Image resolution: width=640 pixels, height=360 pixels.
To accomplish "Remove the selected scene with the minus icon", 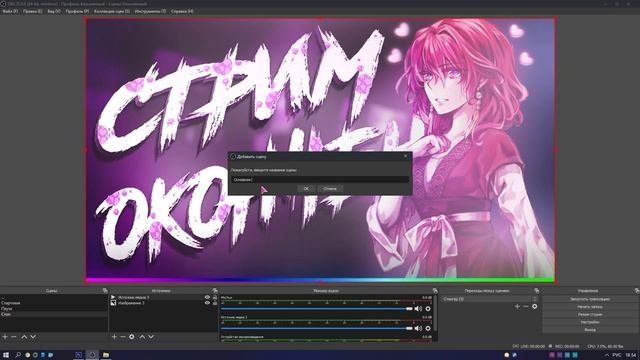I will pos(13,337).
